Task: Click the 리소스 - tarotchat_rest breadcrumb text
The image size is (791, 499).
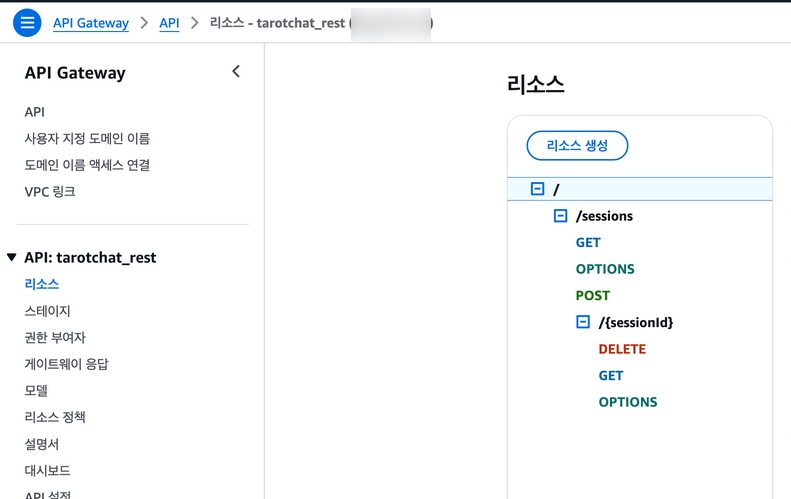Action: 277,23
